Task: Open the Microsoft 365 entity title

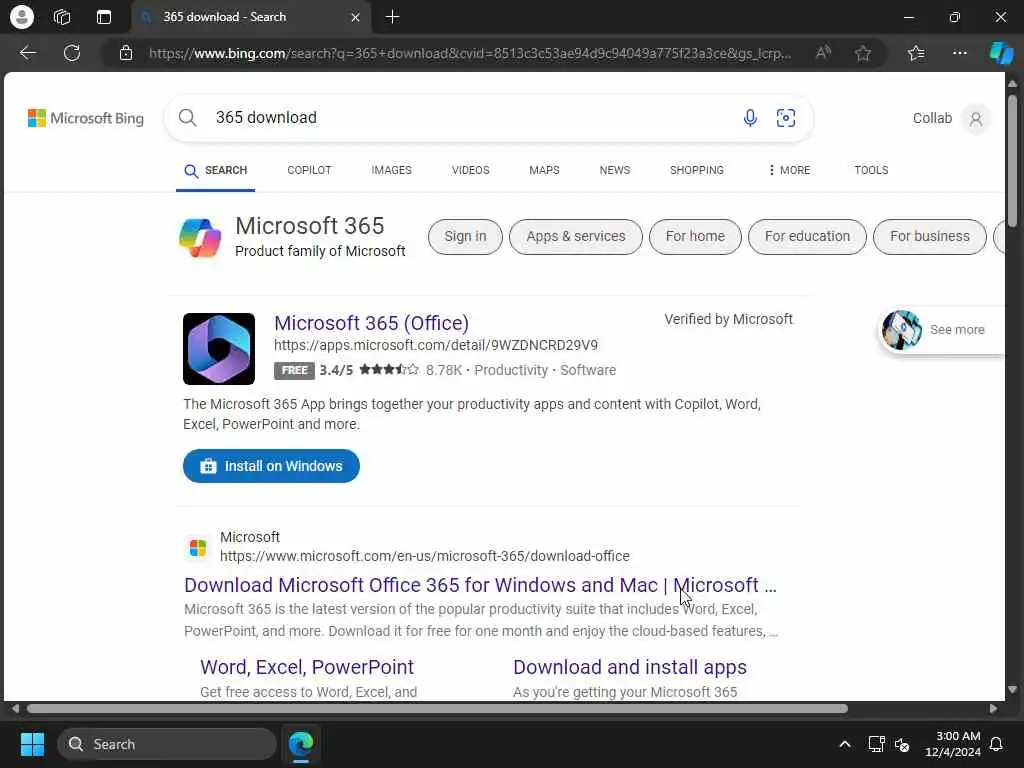Action: (310, 226)
